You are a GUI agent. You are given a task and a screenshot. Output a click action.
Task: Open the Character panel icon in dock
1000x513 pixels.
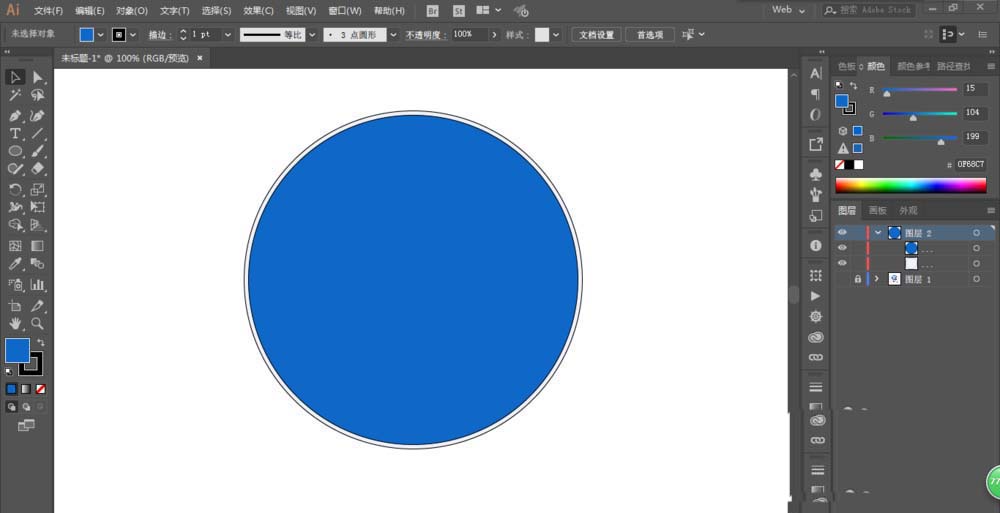(x=816, y=74)
